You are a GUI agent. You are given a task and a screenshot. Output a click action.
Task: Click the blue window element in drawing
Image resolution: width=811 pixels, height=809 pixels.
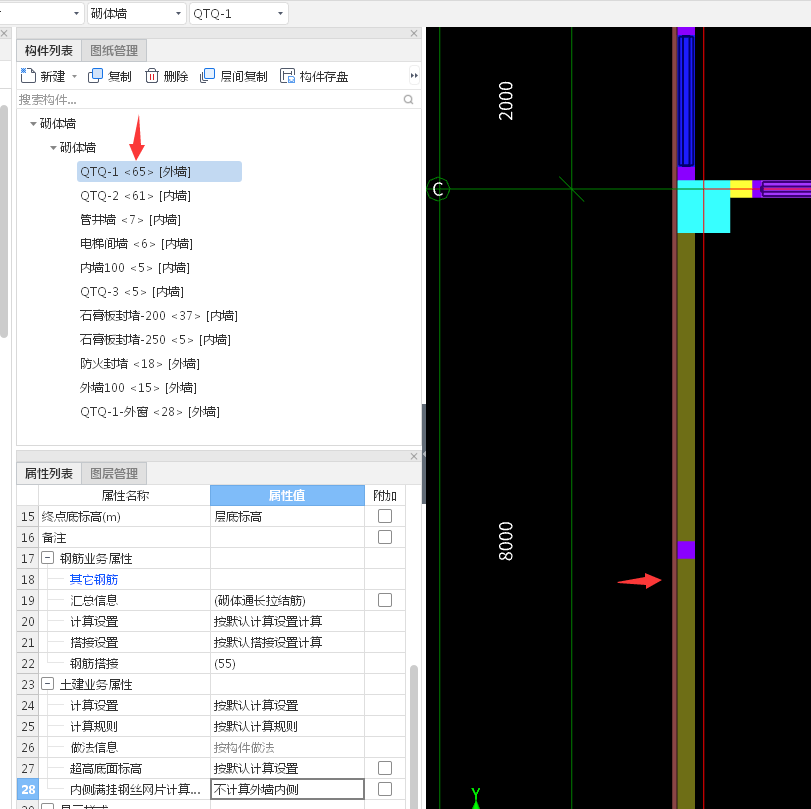point(686,101)
